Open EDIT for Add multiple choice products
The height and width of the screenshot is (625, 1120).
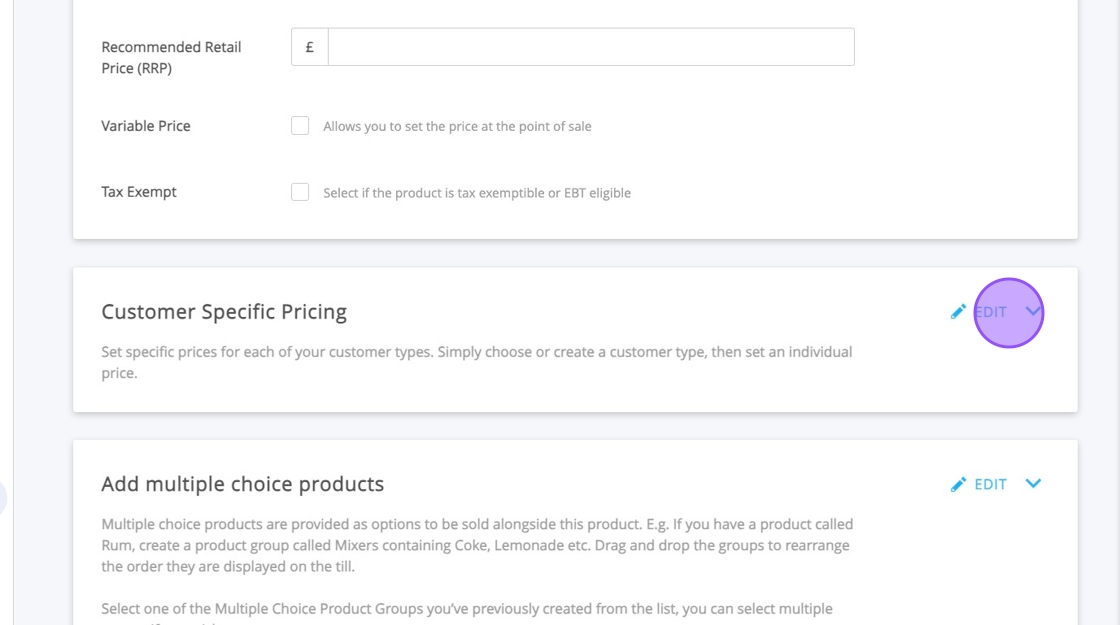tap(991, 484)
